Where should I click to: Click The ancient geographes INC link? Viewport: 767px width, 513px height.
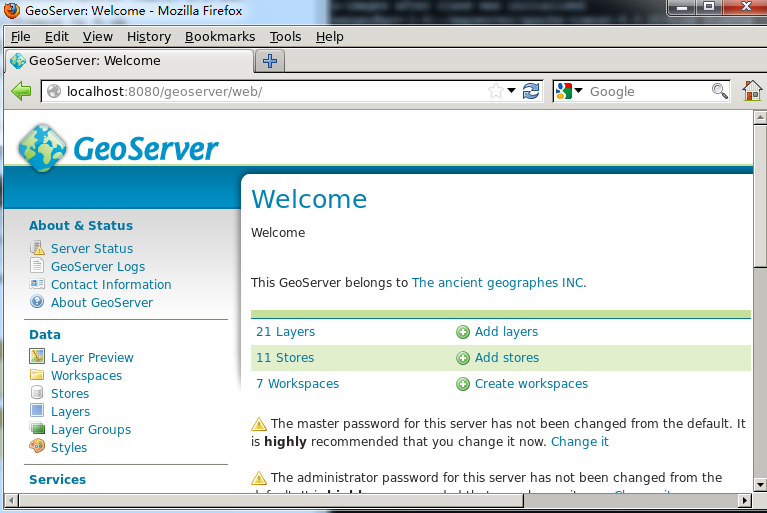point(498,283)
